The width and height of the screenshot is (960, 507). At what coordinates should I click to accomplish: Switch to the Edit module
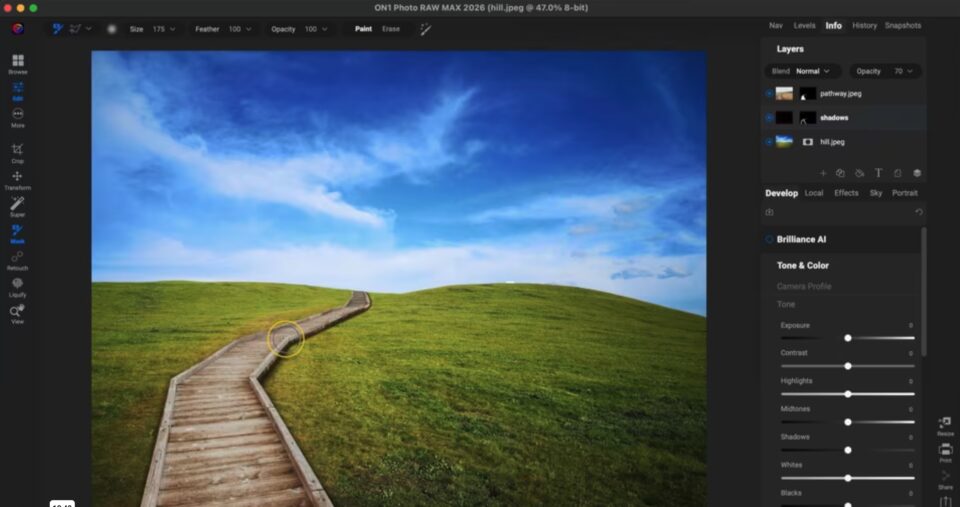18,91
